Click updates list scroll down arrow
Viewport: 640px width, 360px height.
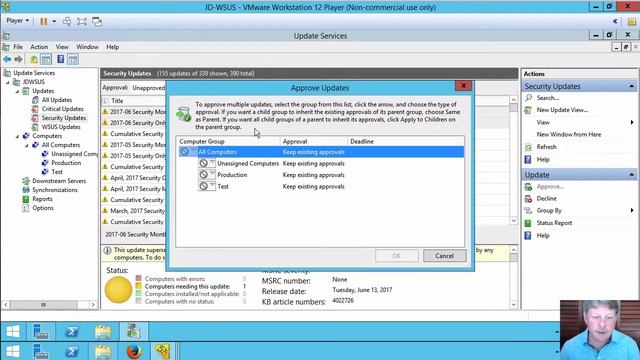(x=513, y=221)
